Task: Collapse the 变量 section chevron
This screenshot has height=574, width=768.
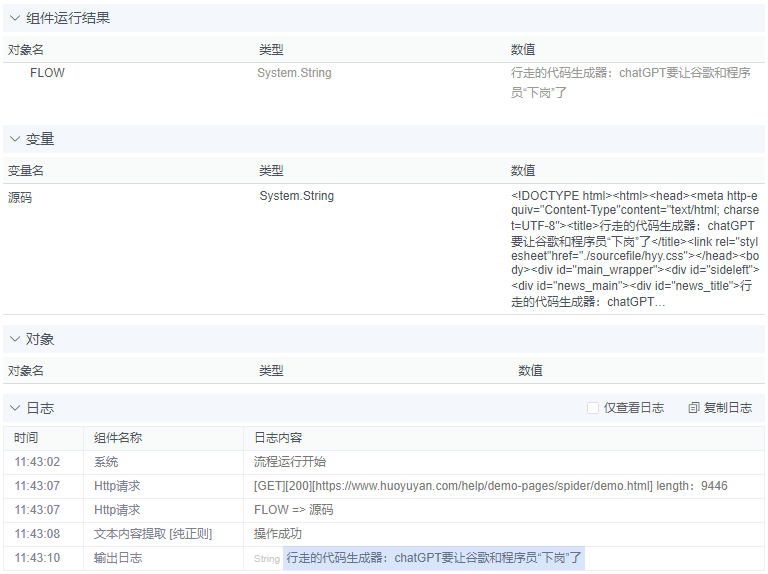Action: (x=15, y=139)
